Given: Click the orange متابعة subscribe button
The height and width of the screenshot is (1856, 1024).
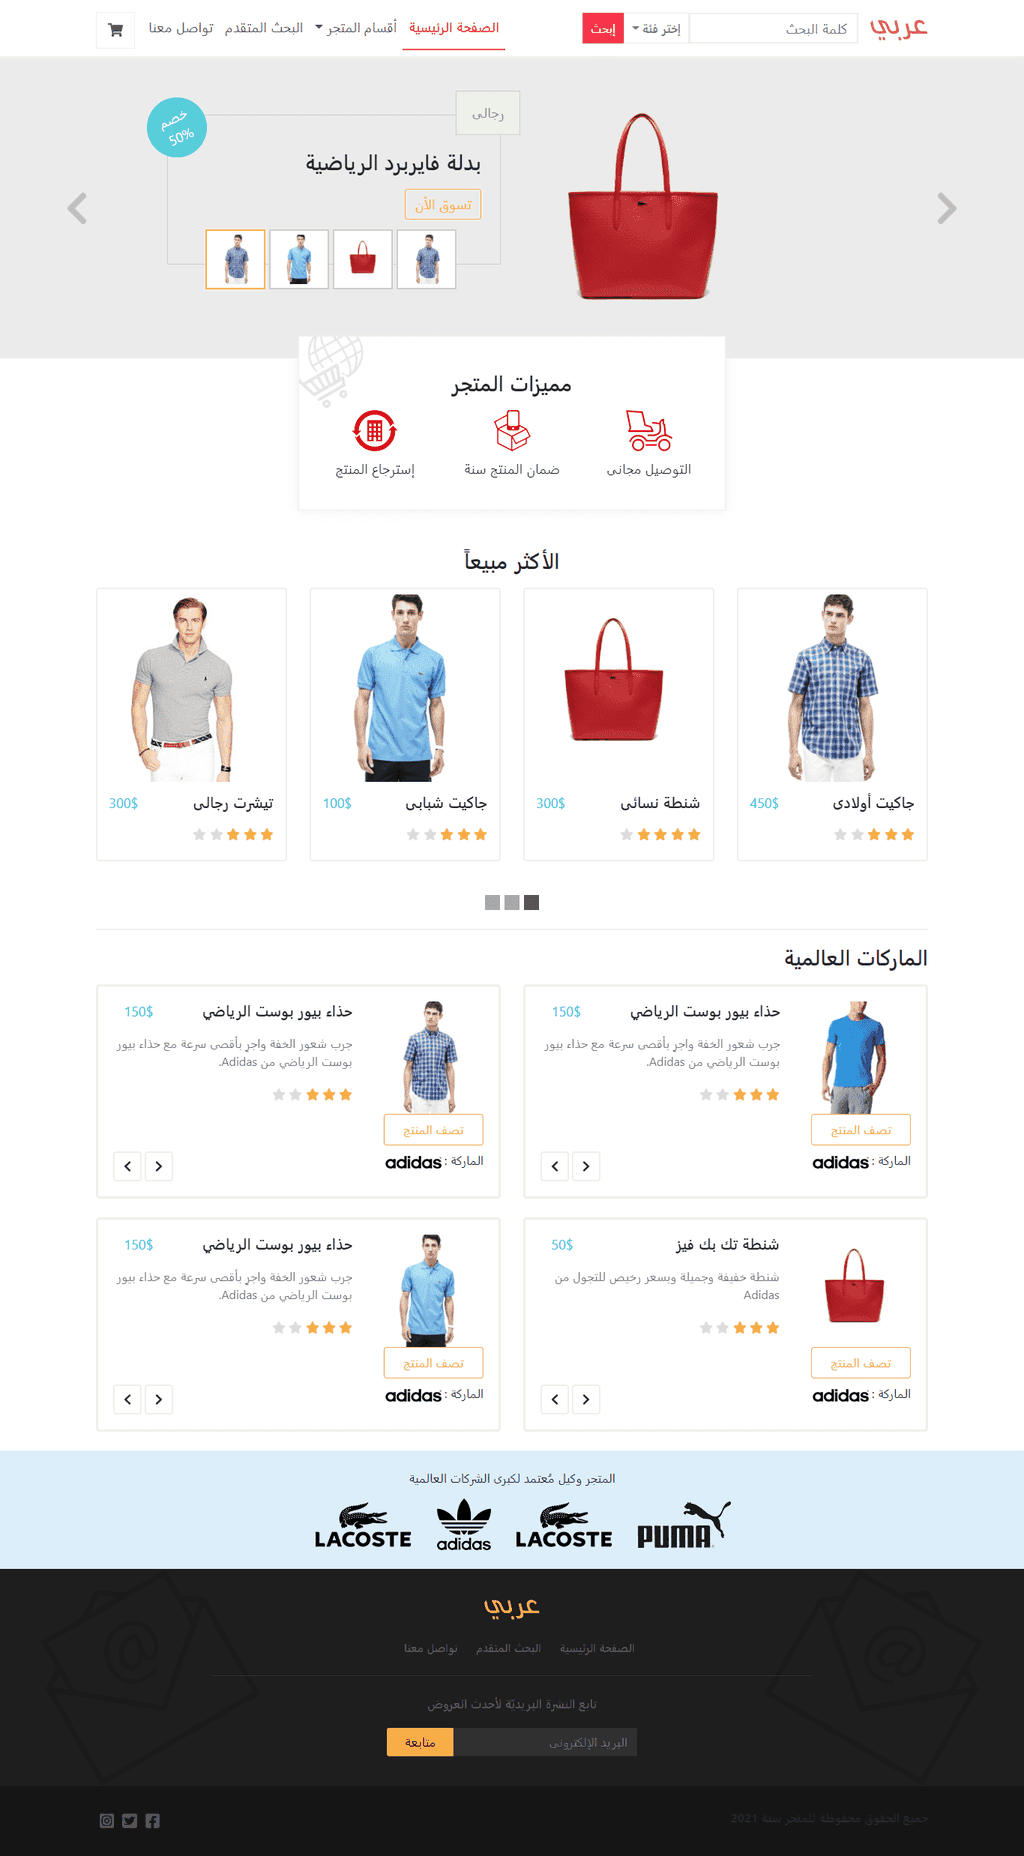Looking at the screenshot, I should (420, 1742).
